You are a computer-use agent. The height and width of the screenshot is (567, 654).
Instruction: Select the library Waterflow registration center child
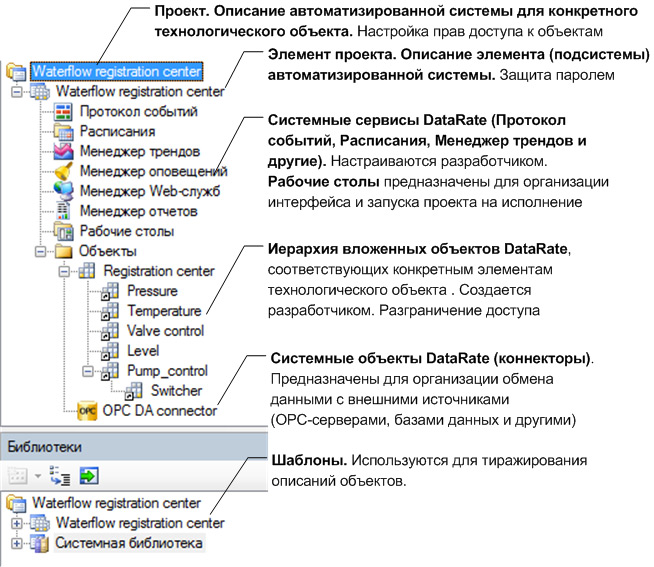point(140,523)
